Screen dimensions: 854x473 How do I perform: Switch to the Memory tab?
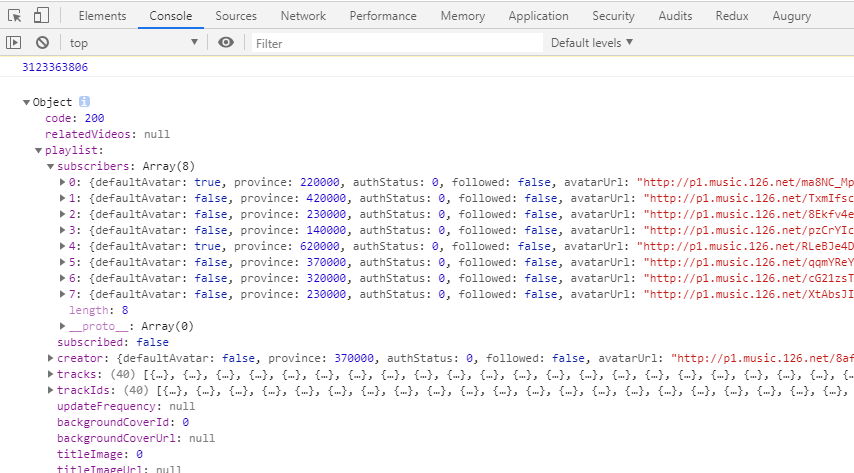click(462, 16)
